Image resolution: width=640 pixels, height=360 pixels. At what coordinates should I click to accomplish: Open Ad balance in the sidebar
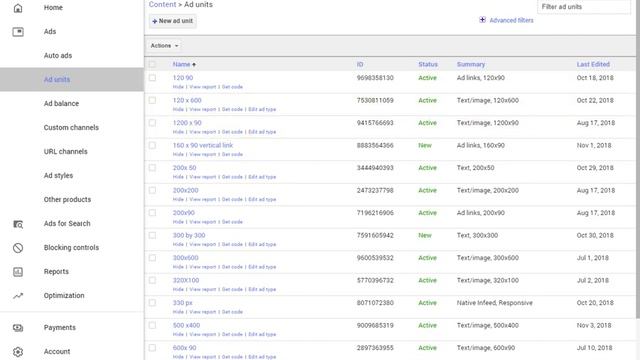pos(61,104)
